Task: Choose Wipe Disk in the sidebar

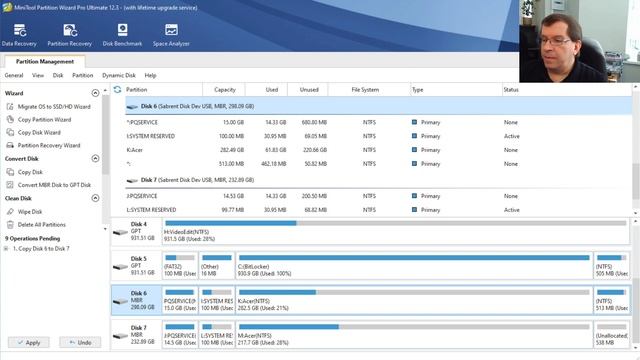Action: coord(30,212)
